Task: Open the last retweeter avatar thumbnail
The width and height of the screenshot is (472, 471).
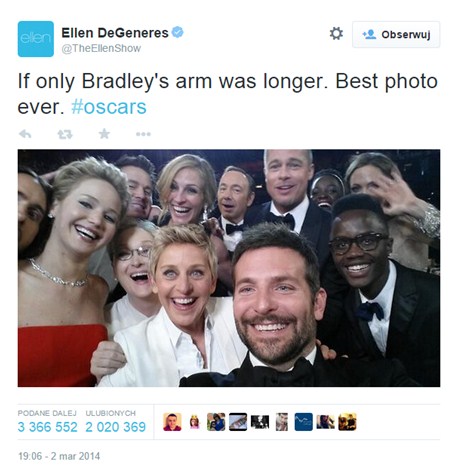Action: pos(347,422)
